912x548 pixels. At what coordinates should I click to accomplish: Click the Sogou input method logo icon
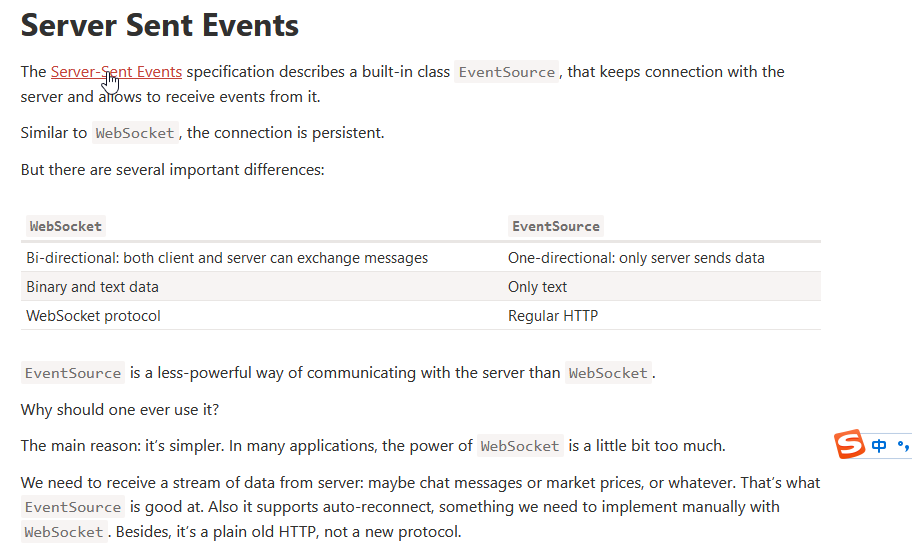click(x=850, y=445)
